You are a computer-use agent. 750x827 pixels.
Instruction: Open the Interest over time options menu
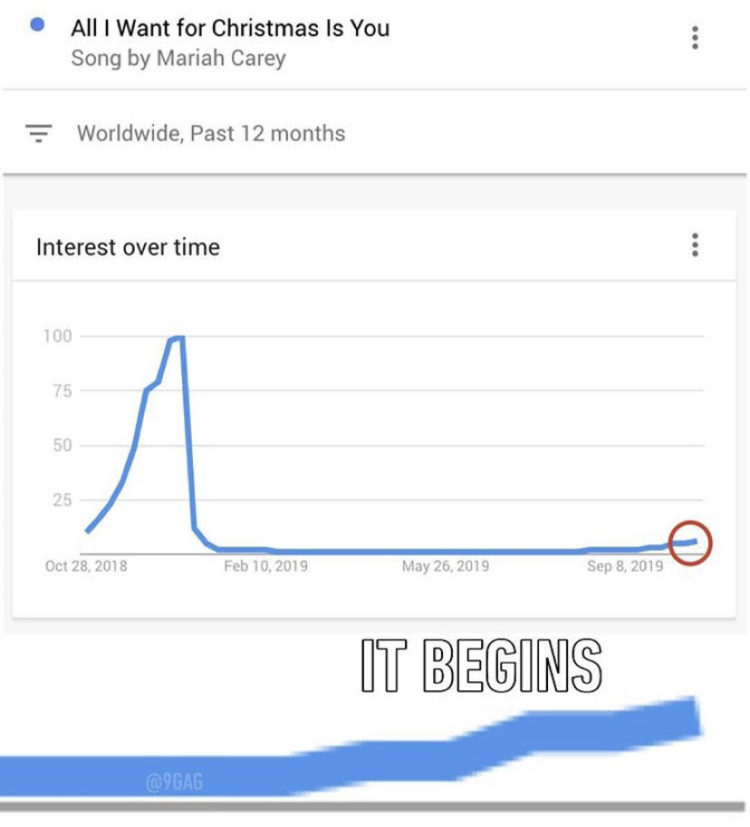click(x=695, y=246)
